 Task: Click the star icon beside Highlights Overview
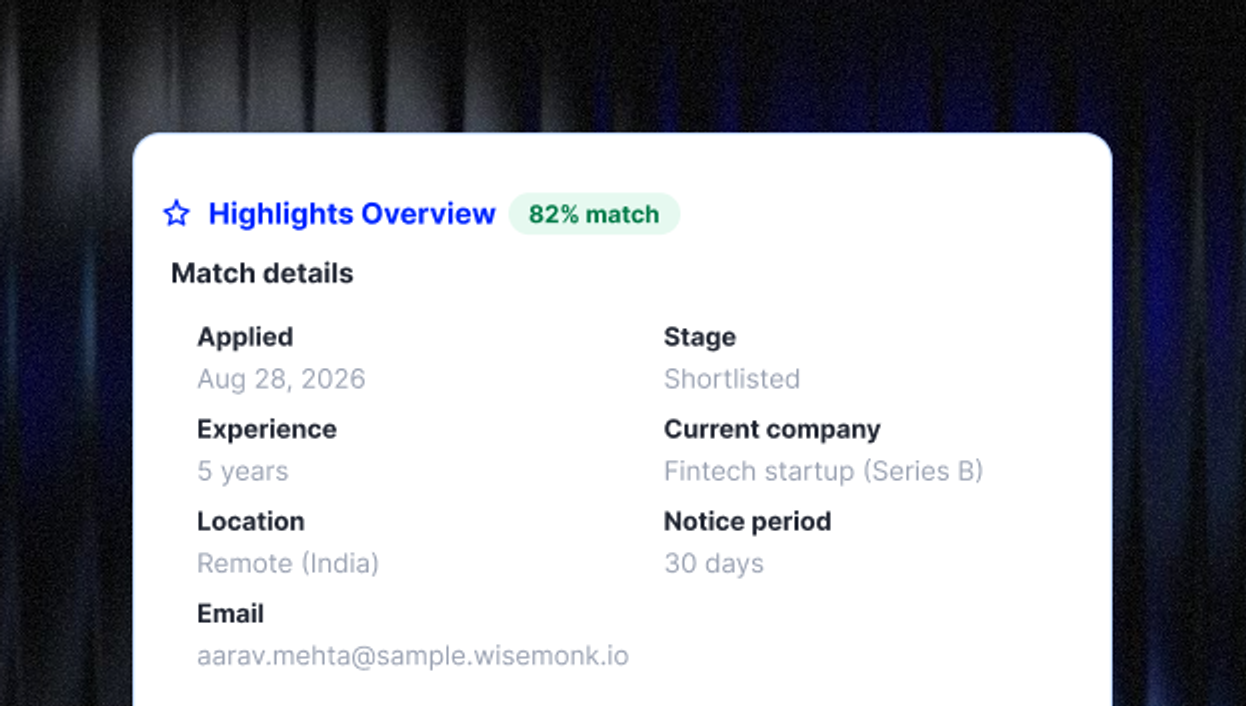tap(176, 213)
